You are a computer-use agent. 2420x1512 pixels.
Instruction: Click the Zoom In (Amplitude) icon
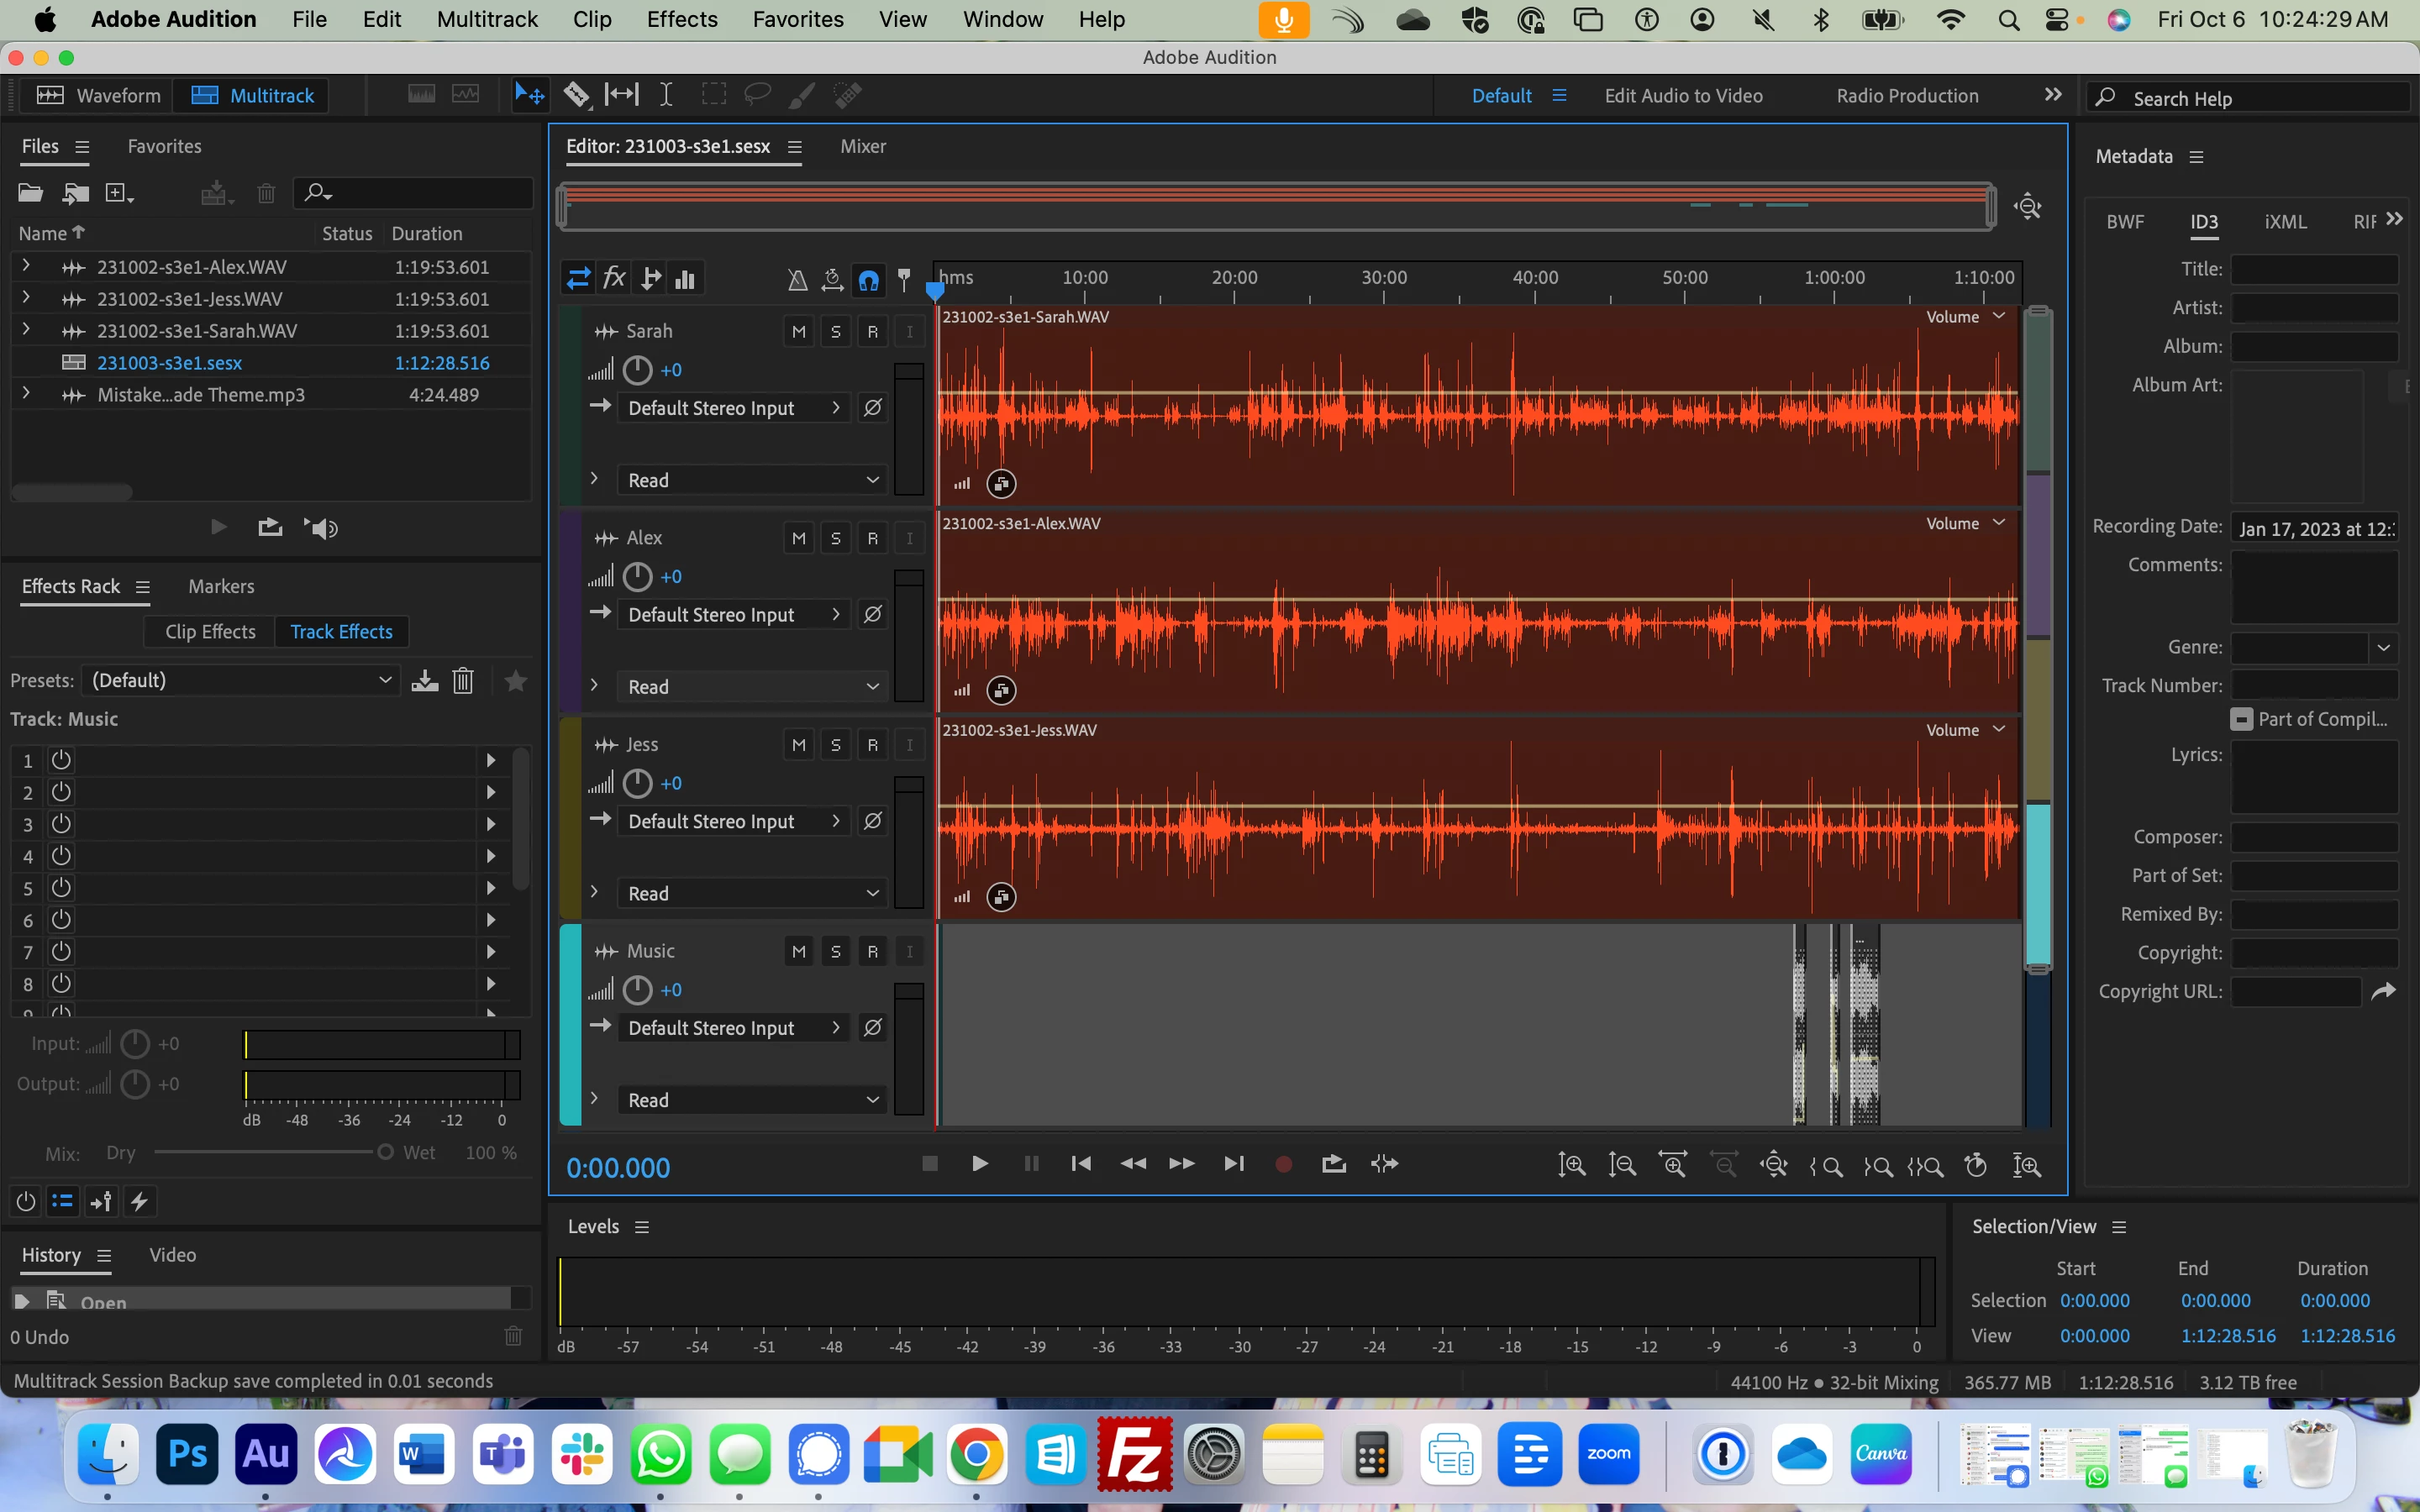click(x=1571, y=1165)
